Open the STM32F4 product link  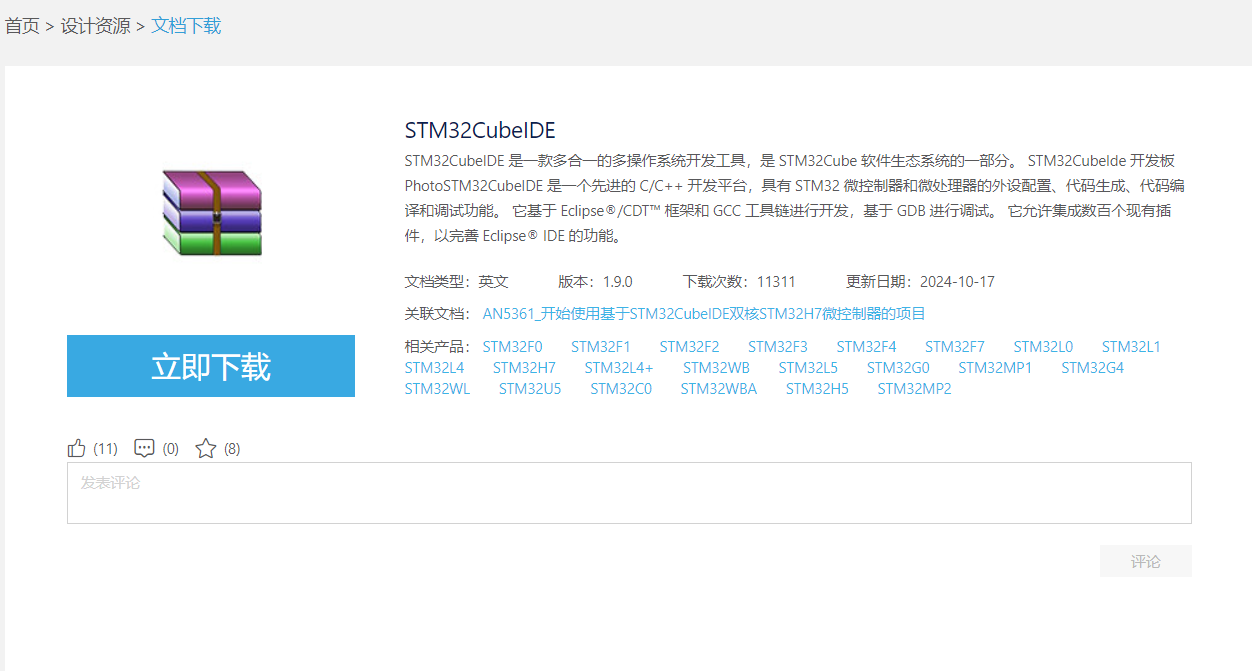(866, 347)
